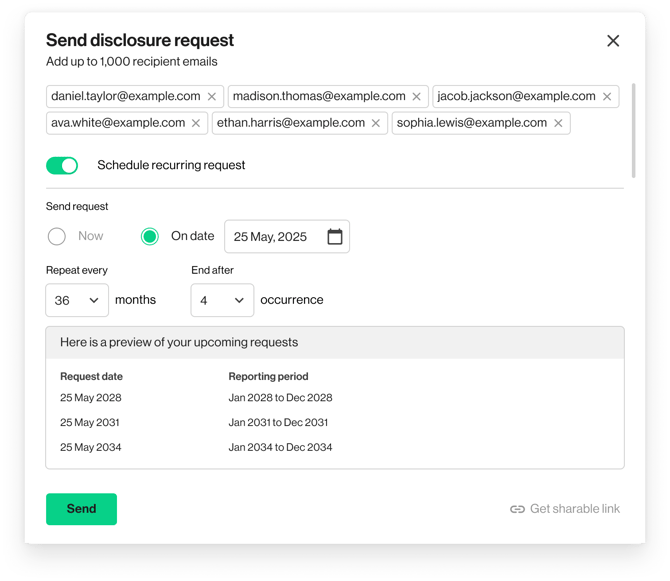670x581 pixels.
Task: Remove jacob.jackson@example.com recipient chip
Action: [607, 97]
